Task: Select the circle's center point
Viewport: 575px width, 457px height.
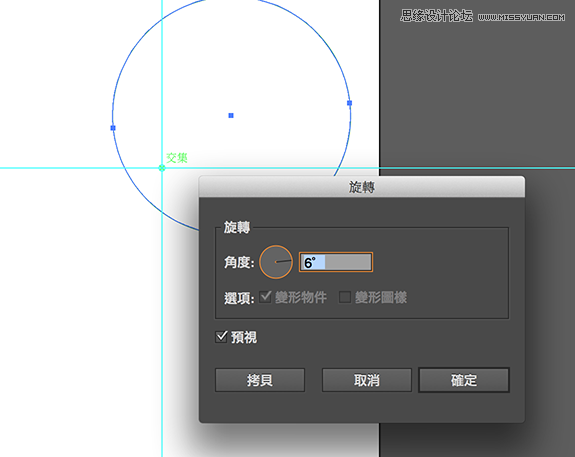Action: pyautogui.click(x=231, y=116)
